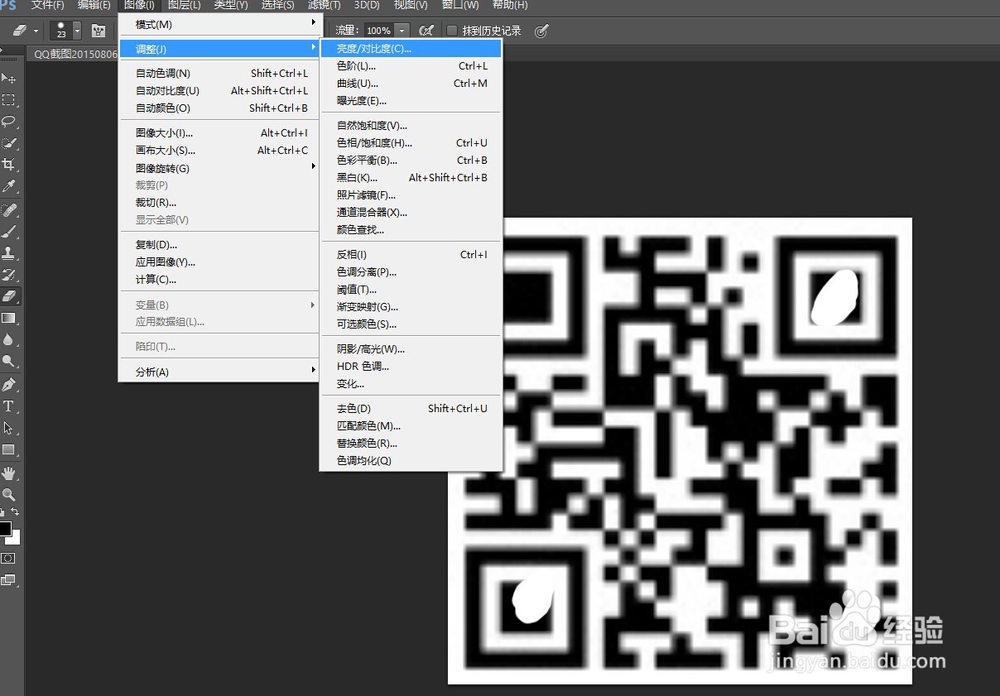
Task: Select the Move tool
Action: [x=9, y=78]
